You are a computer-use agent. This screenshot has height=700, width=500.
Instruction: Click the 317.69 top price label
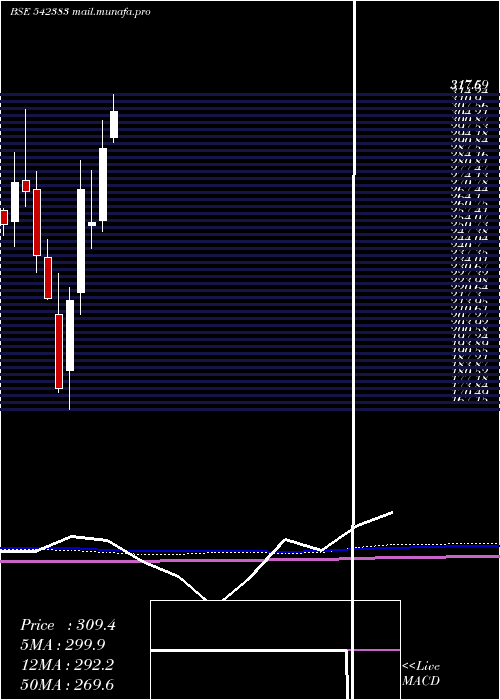(x=469, y=84)
